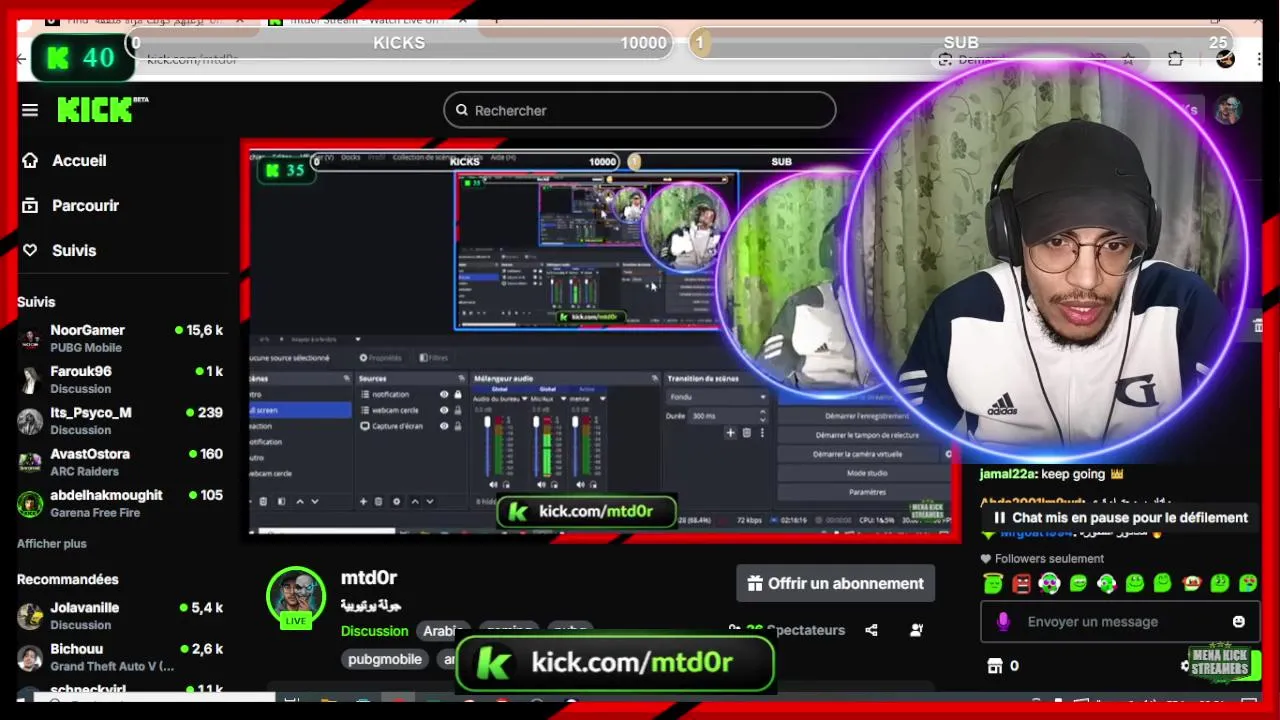Screen dimensions: 1280x720
Task: Click the delete scene trash icon in OBS
Action: tap(263, 501)
